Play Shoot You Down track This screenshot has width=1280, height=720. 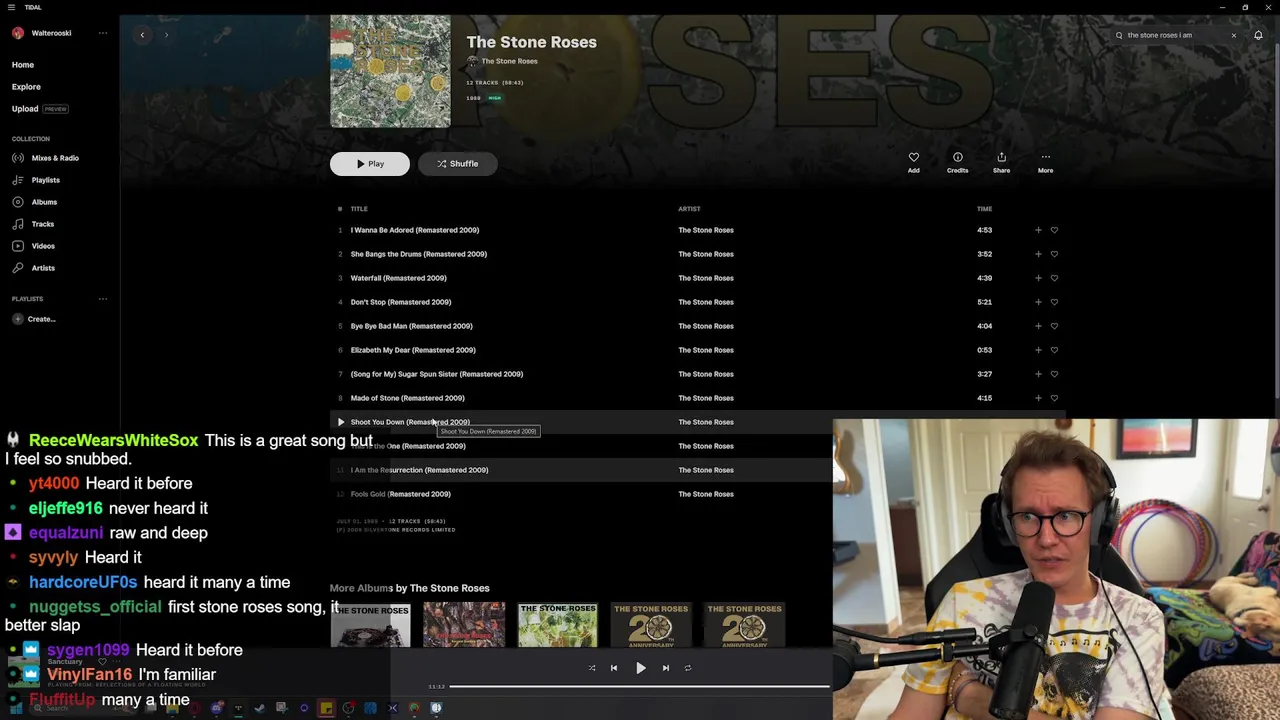[x=340, y=422]
